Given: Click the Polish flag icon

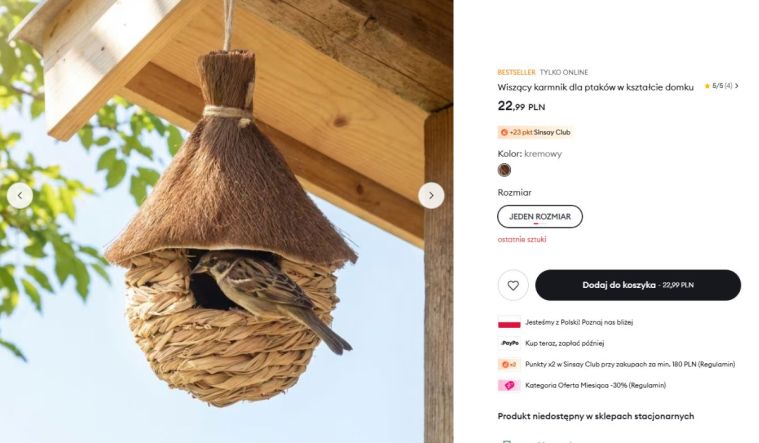Looking at the screenshot, I should (509, 322).
